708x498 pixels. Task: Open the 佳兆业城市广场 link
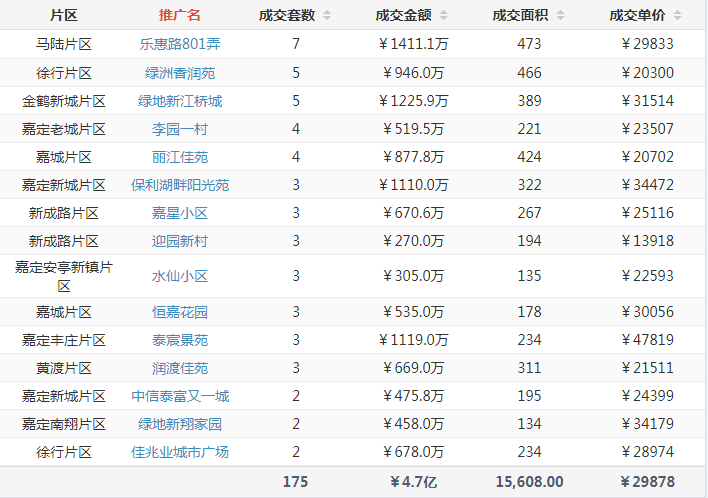pos(180,452)
